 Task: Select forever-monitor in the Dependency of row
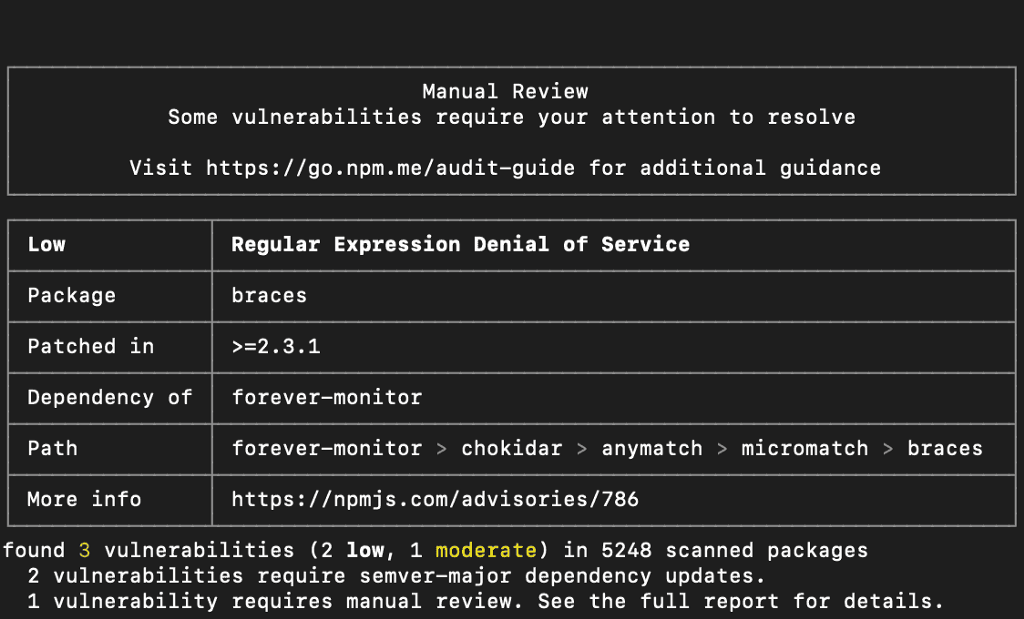(x=327, y=398)
